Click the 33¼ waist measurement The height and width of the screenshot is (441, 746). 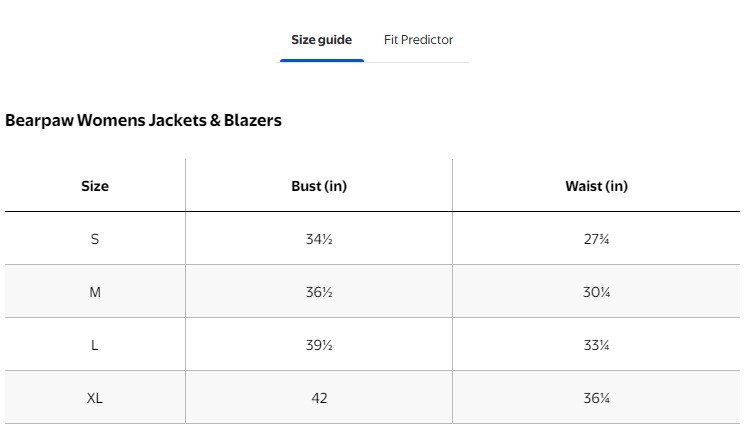[x=596, y=345]
